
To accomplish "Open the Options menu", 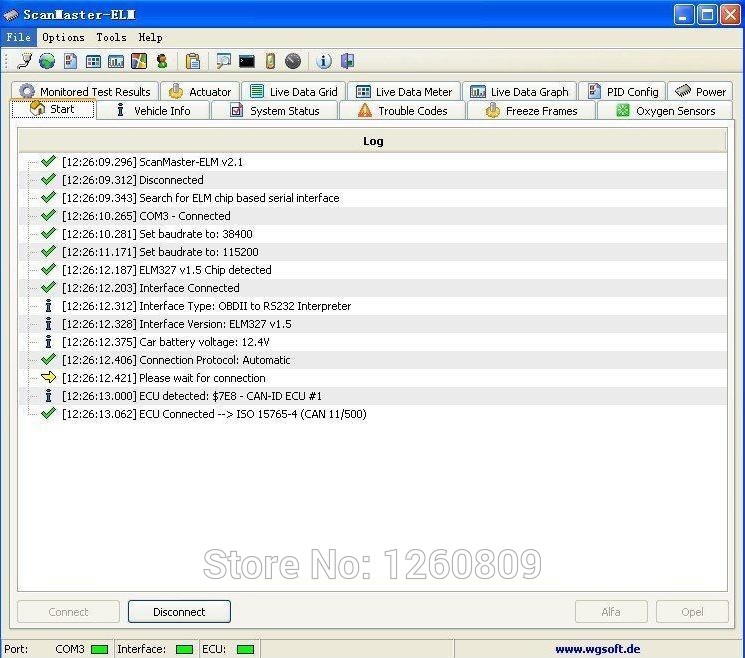I will pos(63,37).
